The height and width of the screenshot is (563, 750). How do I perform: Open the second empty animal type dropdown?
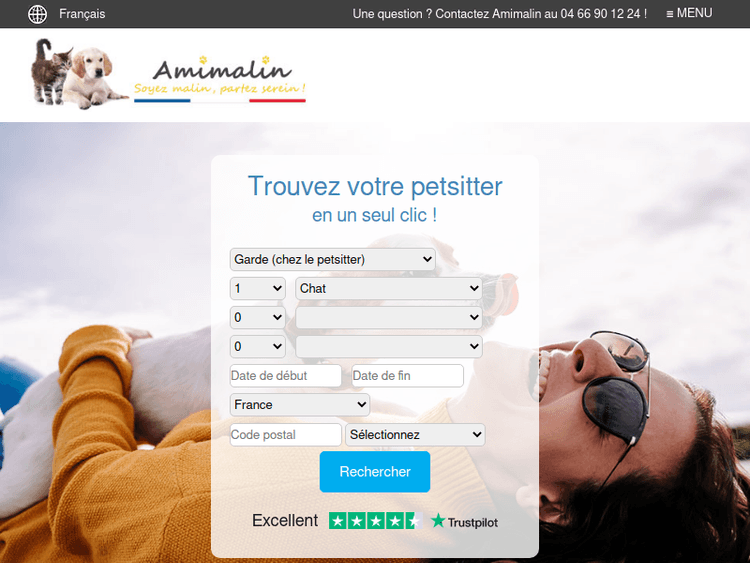(388, 317)
